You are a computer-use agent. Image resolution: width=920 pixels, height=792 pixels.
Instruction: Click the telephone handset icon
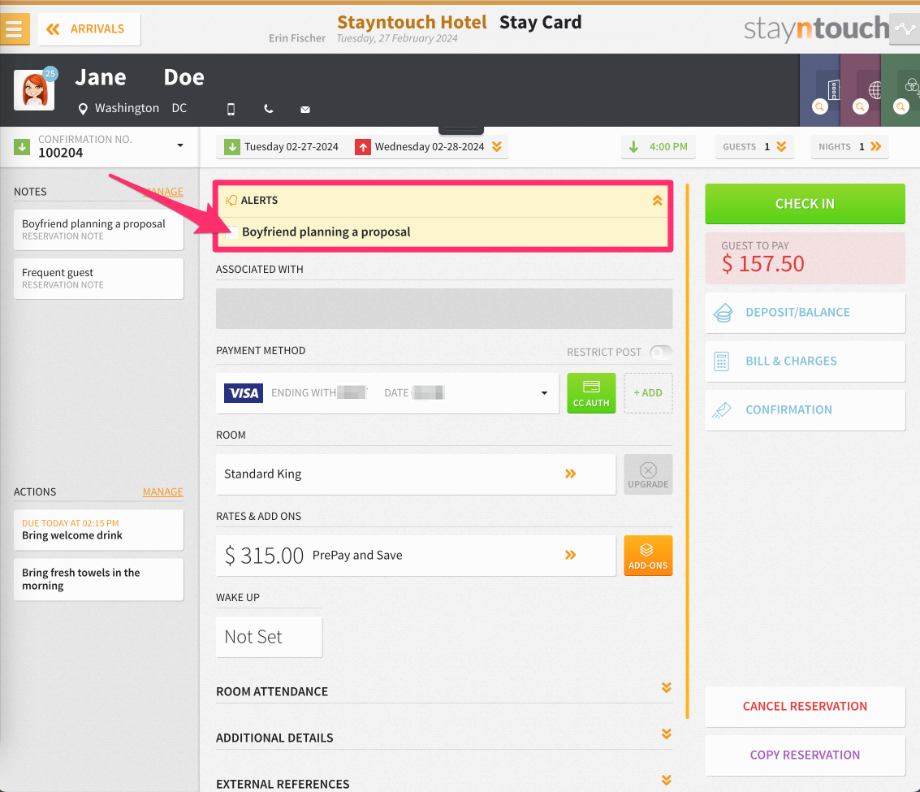[x=268, y=109]
